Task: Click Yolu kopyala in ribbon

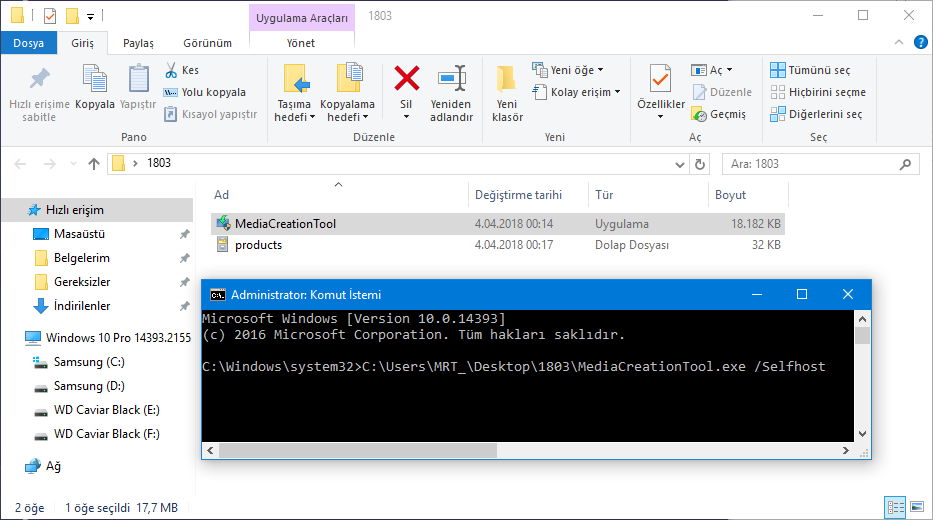Action: click(205, 92)
